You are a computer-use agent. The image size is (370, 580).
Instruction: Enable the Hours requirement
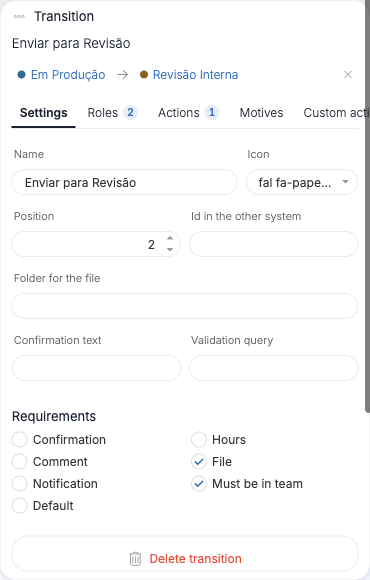(x=199, y=439)
